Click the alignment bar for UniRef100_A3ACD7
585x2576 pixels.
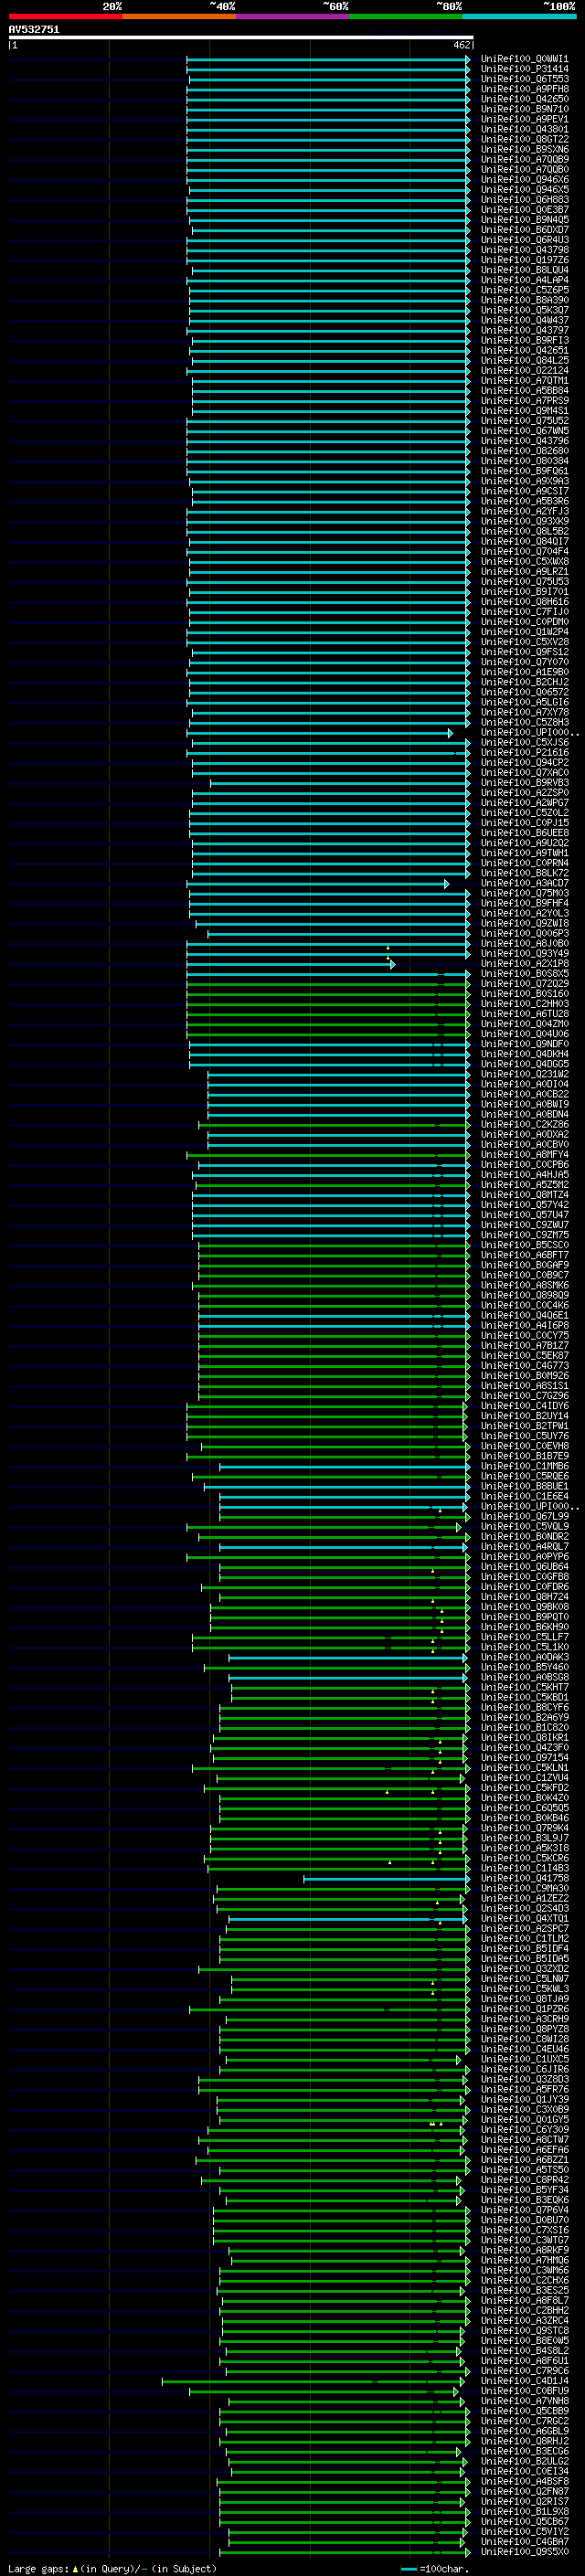point(318,884)
